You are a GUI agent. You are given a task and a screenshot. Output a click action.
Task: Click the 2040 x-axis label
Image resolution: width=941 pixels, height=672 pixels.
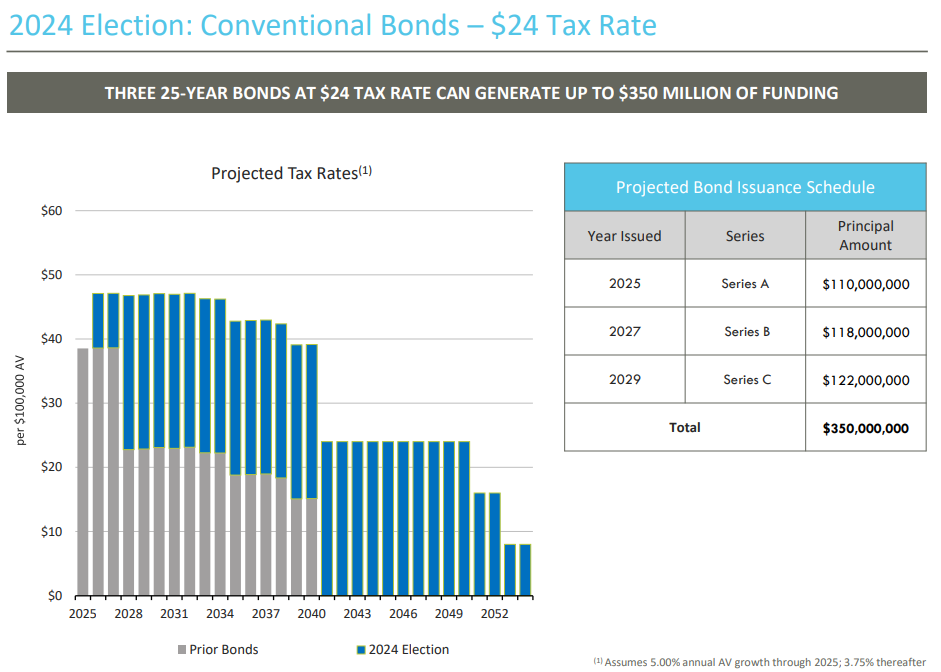click(x=311, y=614)
